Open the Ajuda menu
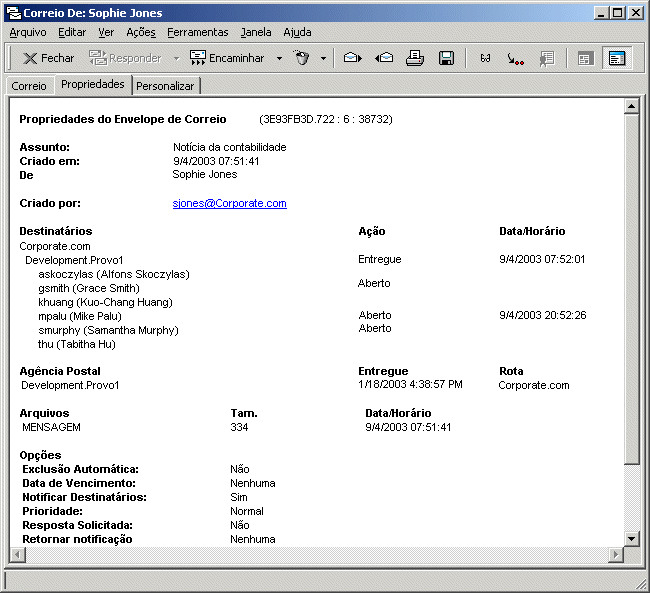The image size is (650, 593). [297, 32]
